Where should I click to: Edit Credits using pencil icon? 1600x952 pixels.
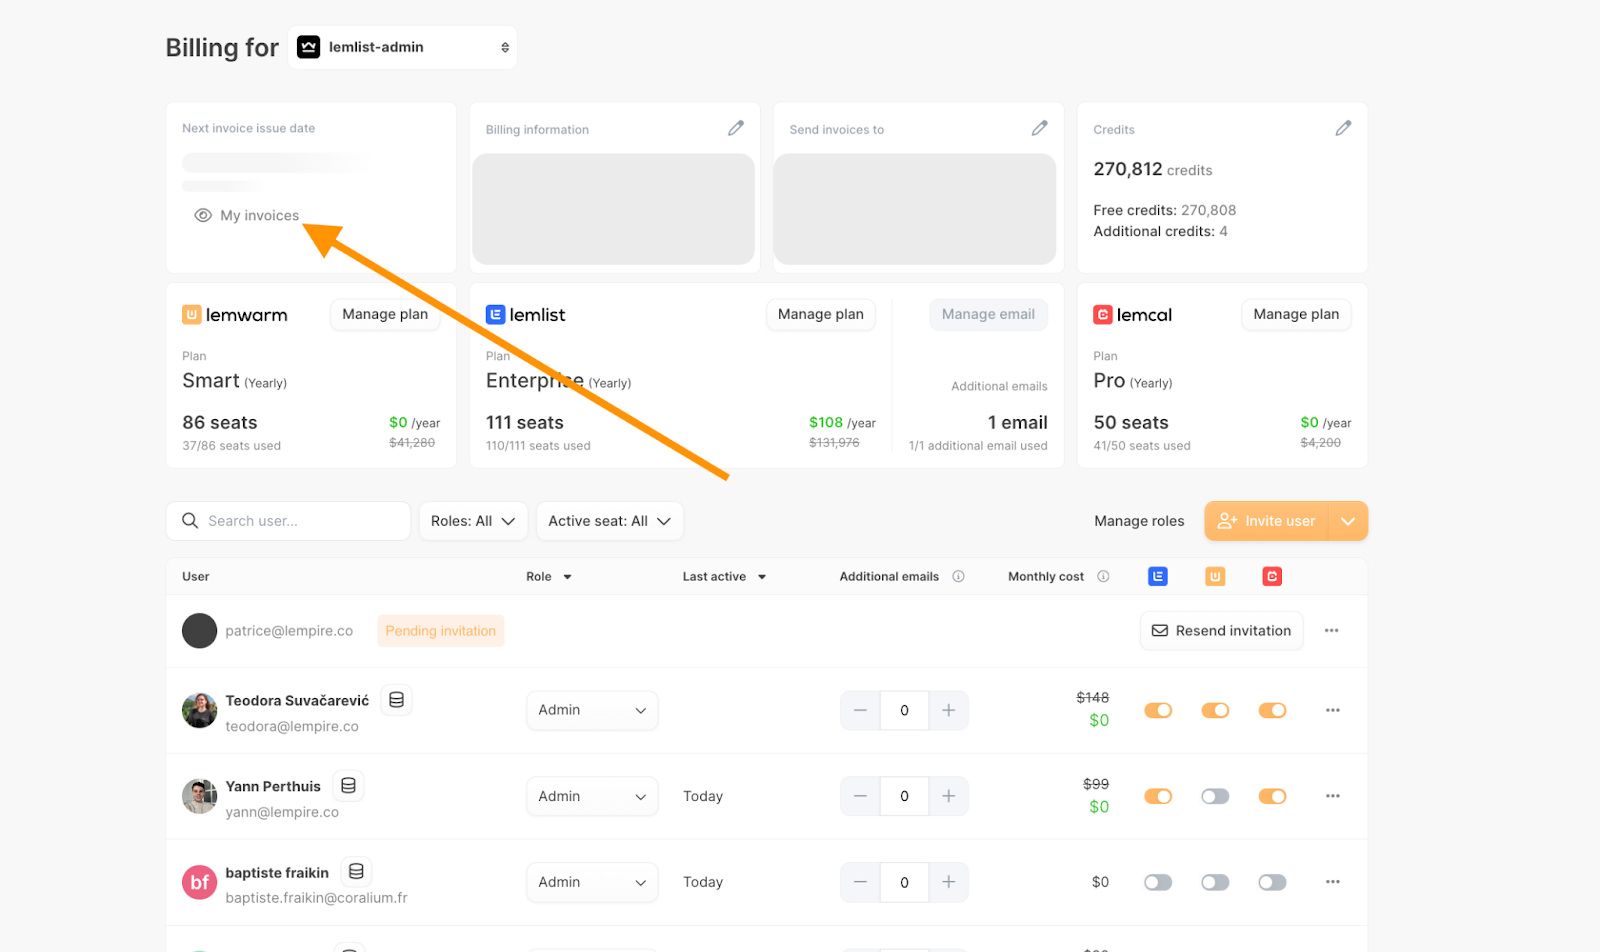click(x=1343, y=128)
